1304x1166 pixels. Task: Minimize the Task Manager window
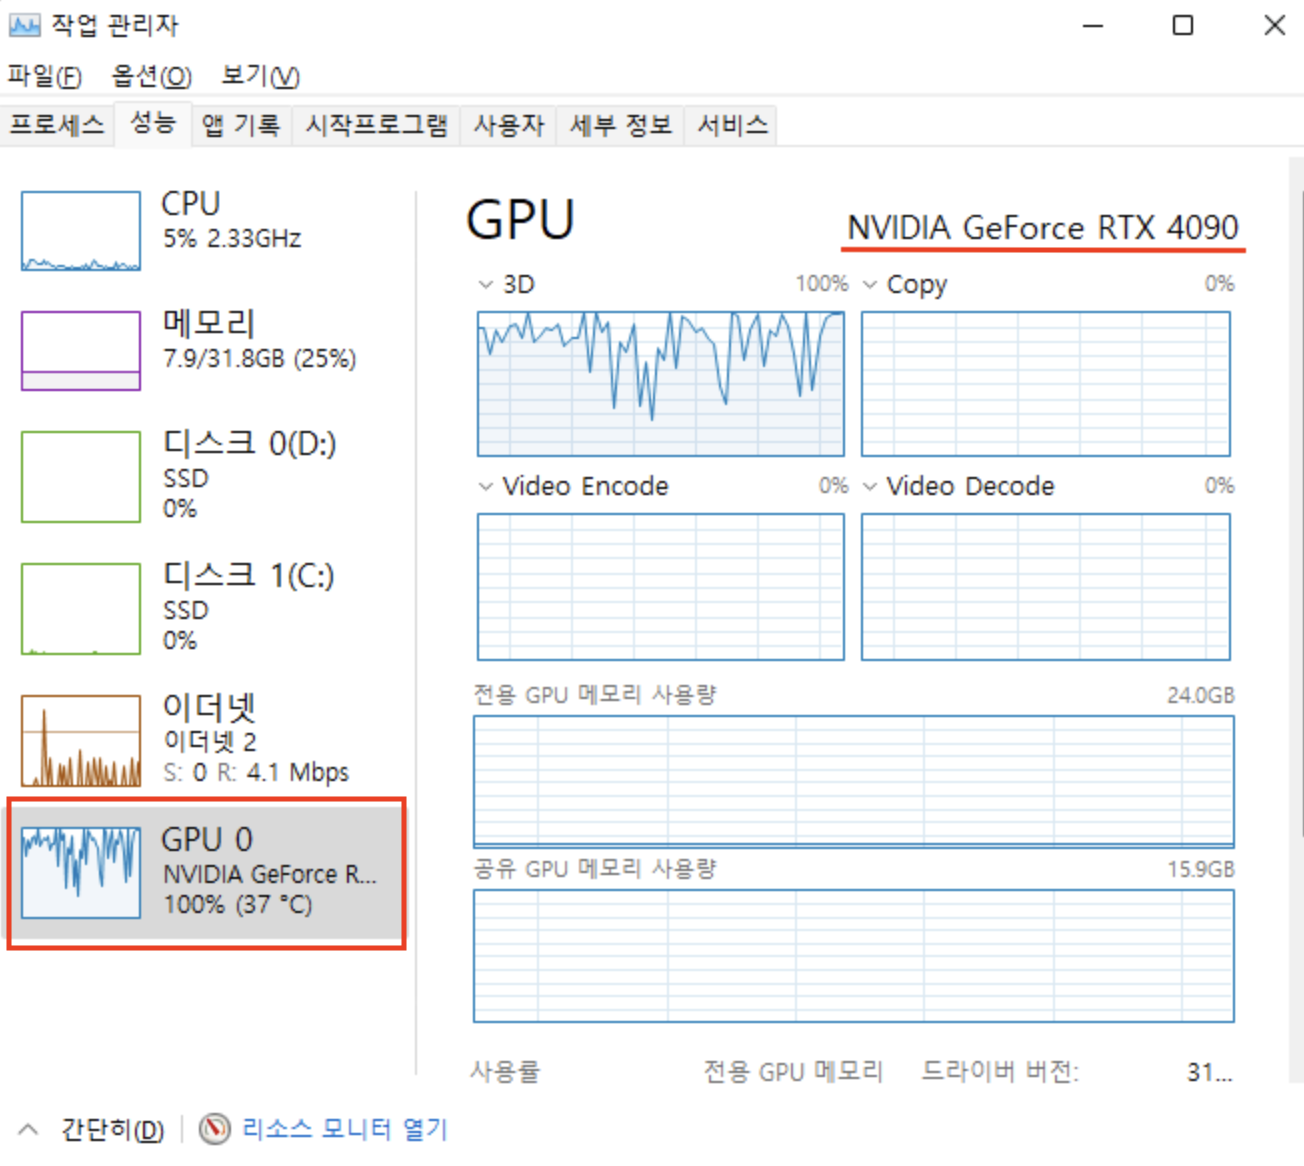pyautogui.click(x=1093, y=25)
